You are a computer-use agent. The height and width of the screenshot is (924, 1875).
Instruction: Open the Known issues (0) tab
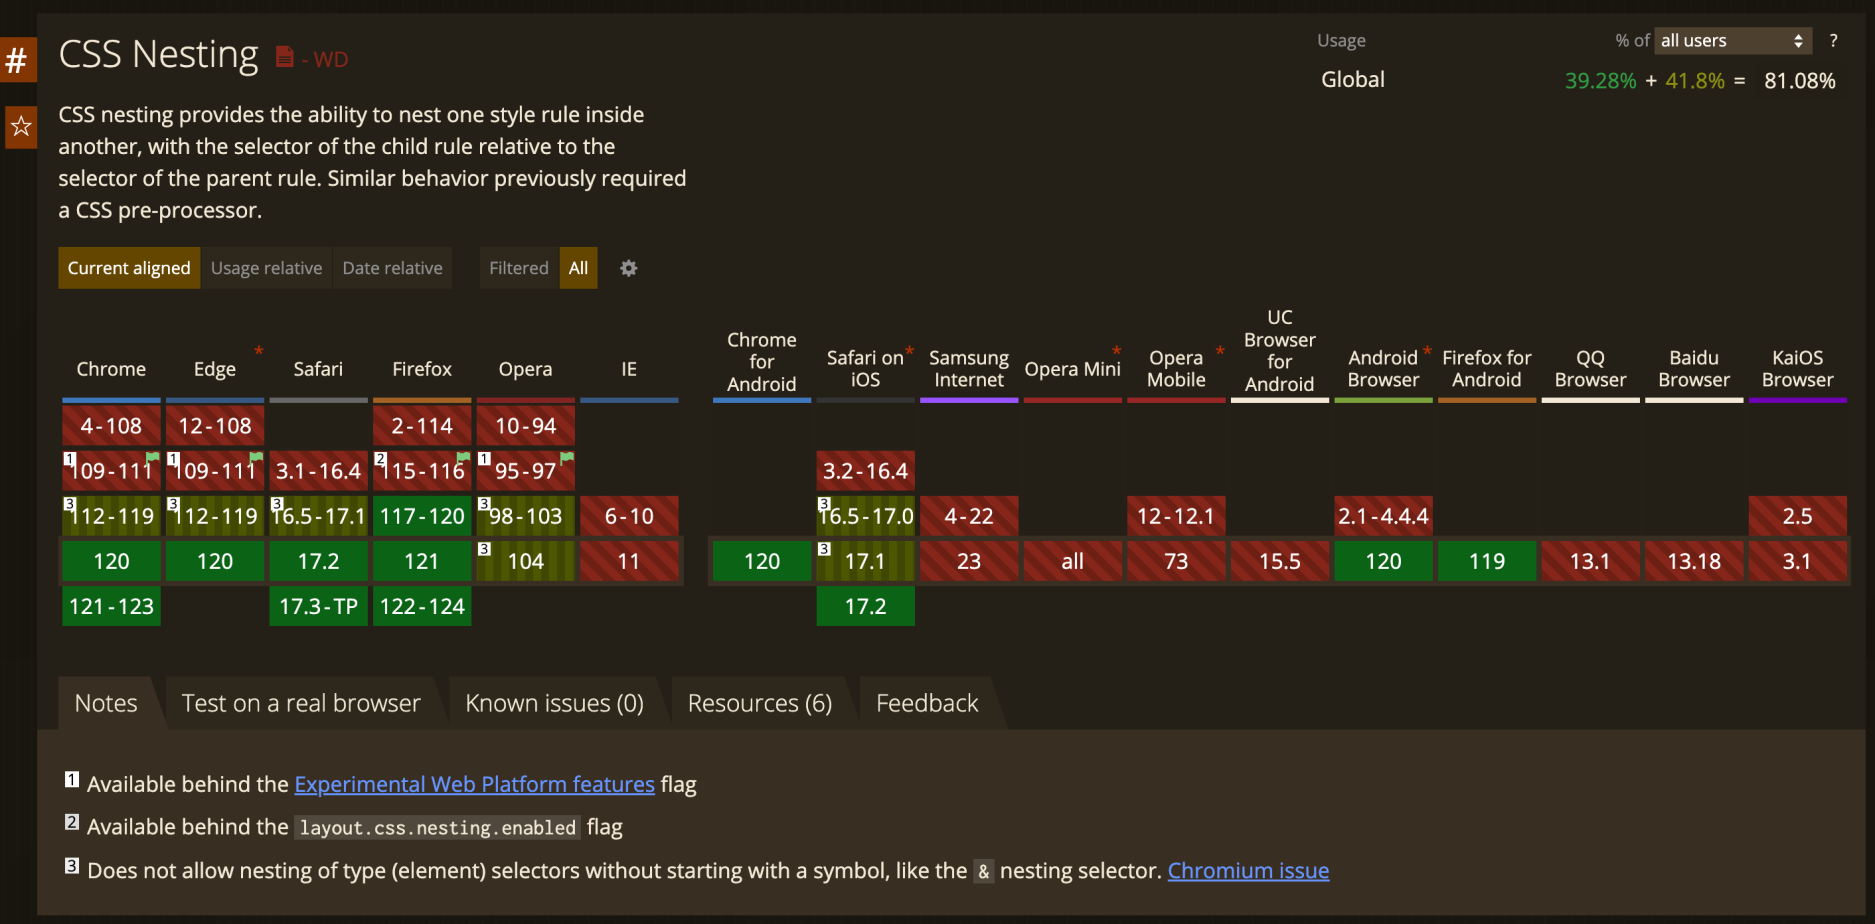click(554, 703)
